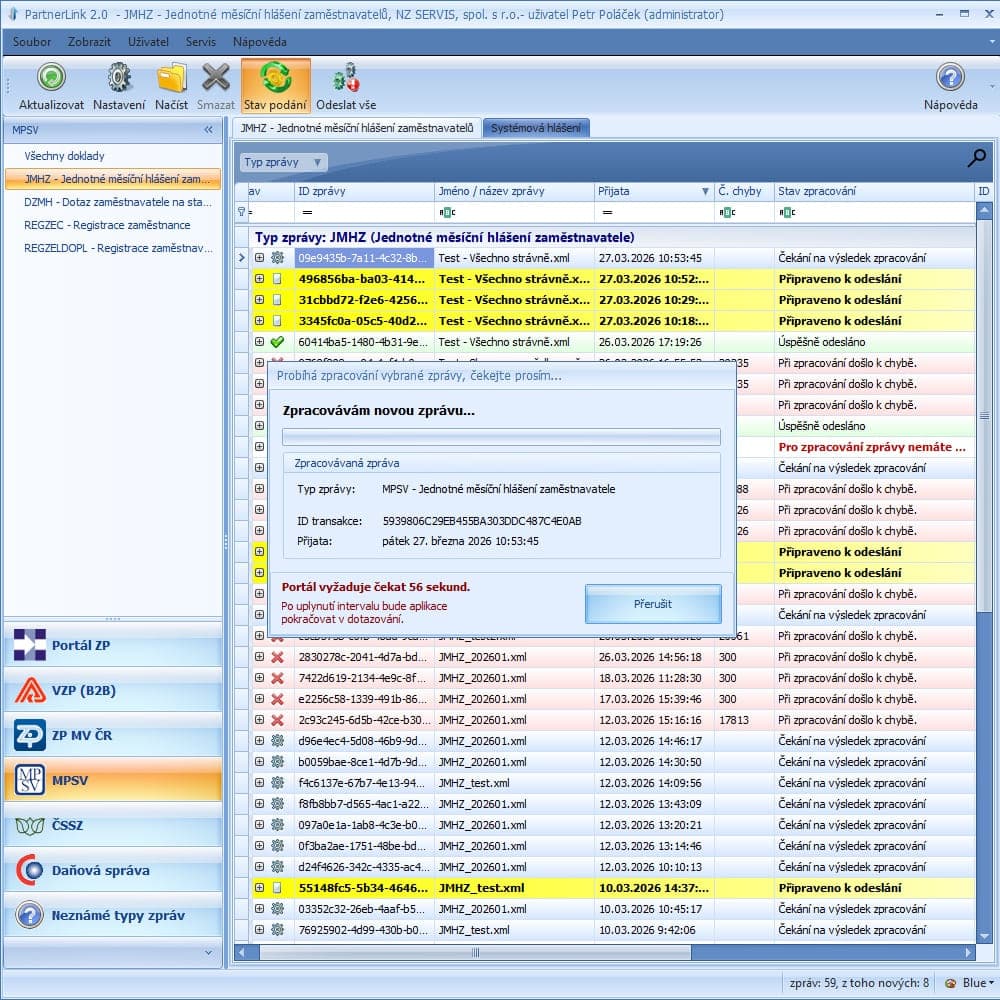Open the Blue skin dropdown
Viewport: 1000px width, 1000px height.
point(969,983)
